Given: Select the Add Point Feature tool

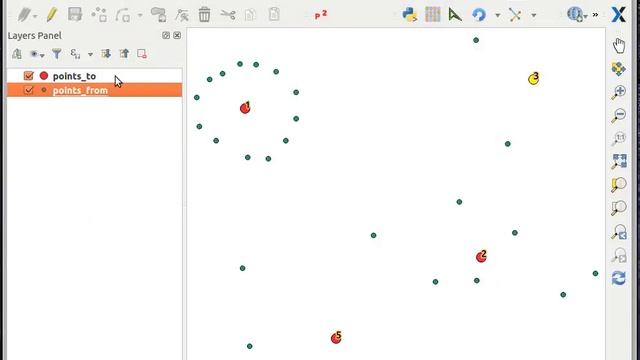Looking at the screenshot, I should coord(99,15).
